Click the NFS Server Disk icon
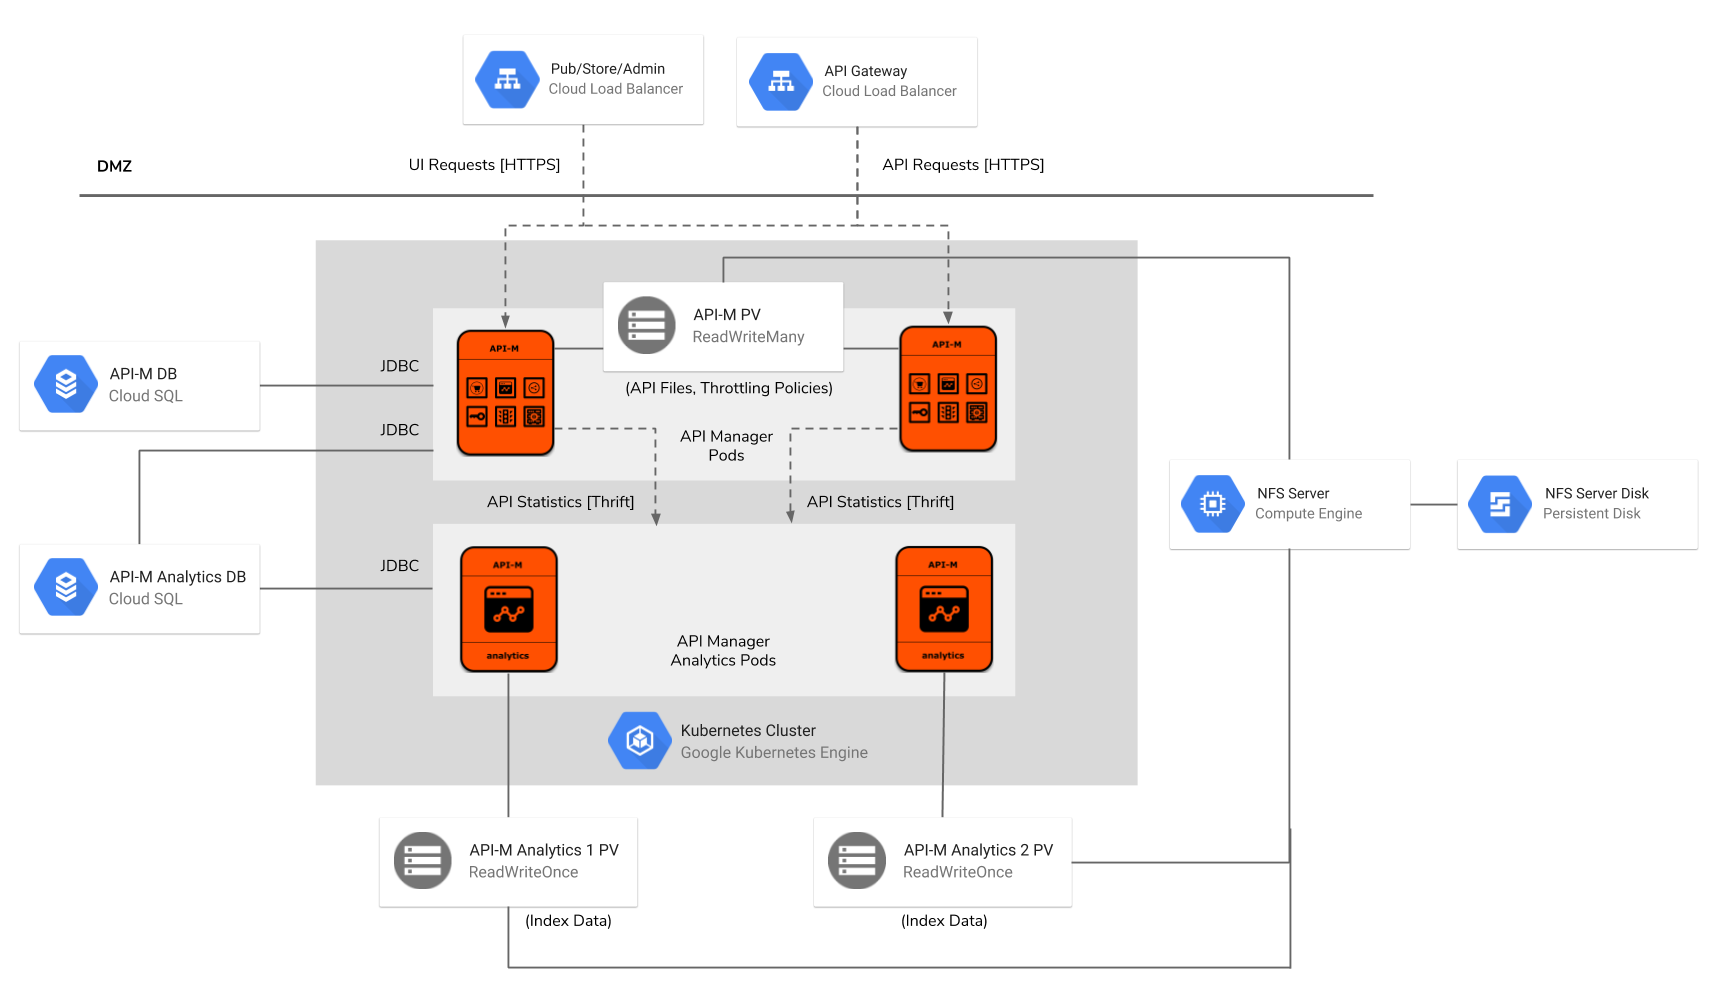Viewport: 1721px width, 987px height. [x=1500, y=504]
